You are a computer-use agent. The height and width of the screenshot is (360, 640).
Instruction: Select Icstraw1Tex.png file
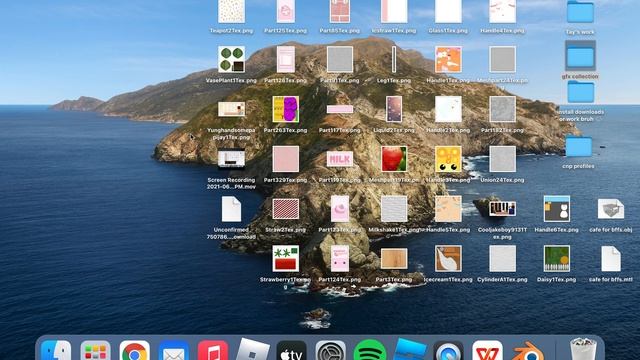pyautogui.click(x=394, y=11)
